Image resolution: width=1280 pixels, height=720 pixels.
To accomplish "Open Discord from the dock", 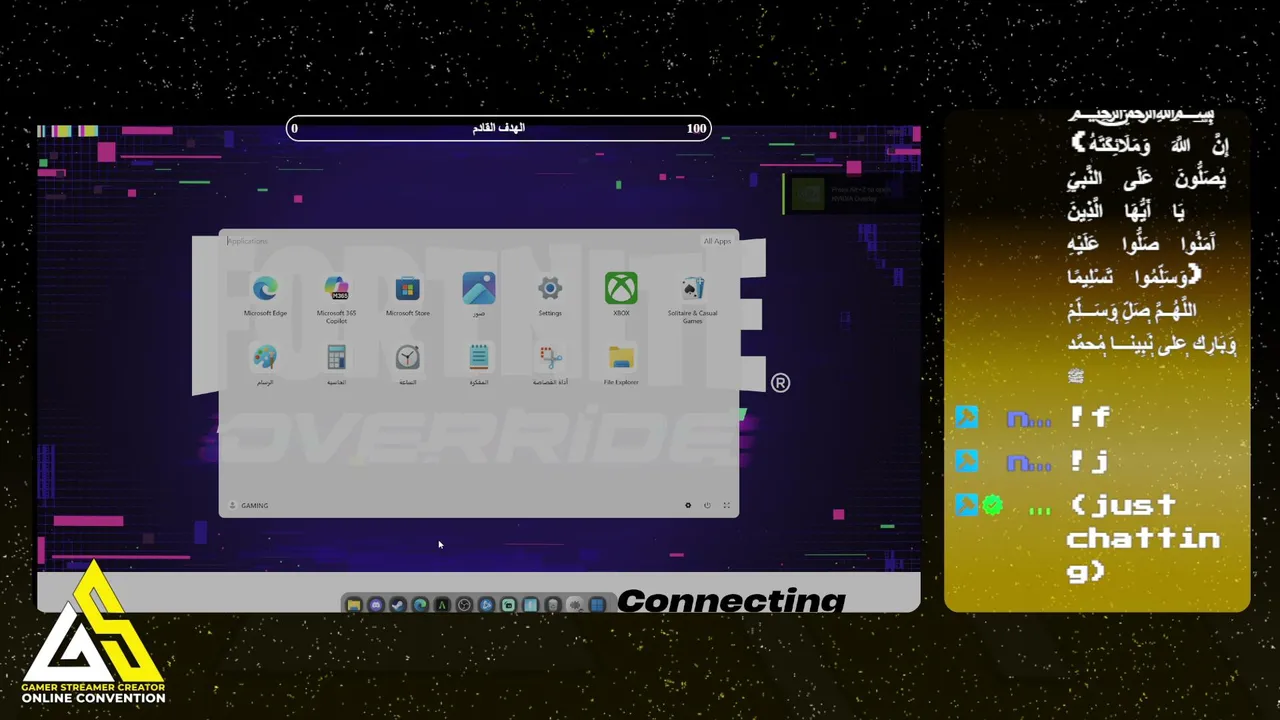I will tap(376, 605).
